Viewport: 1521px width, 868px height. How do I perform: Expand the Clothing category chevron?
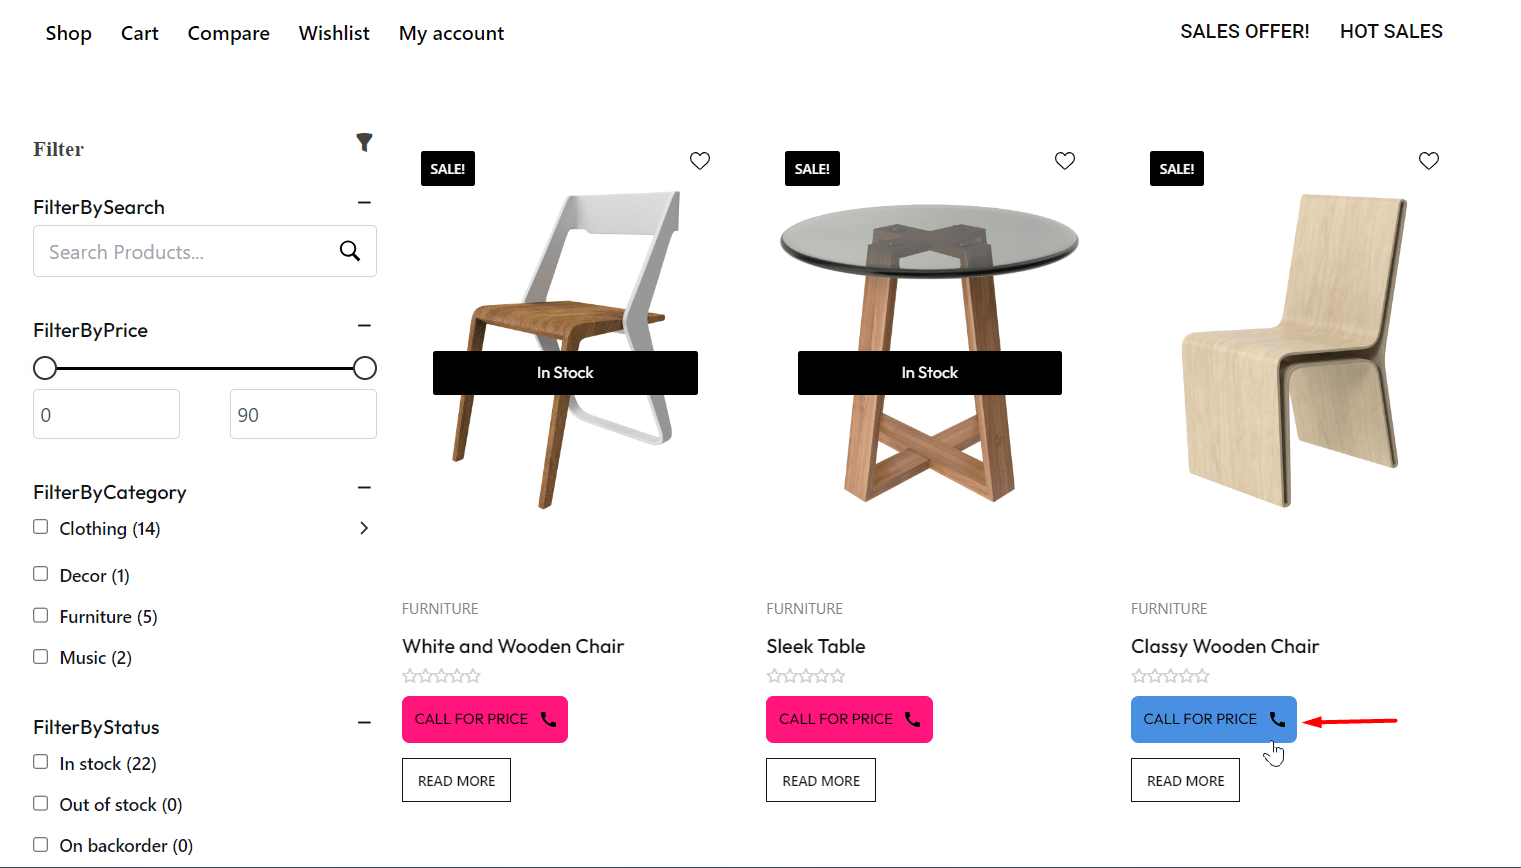(364, 527)
